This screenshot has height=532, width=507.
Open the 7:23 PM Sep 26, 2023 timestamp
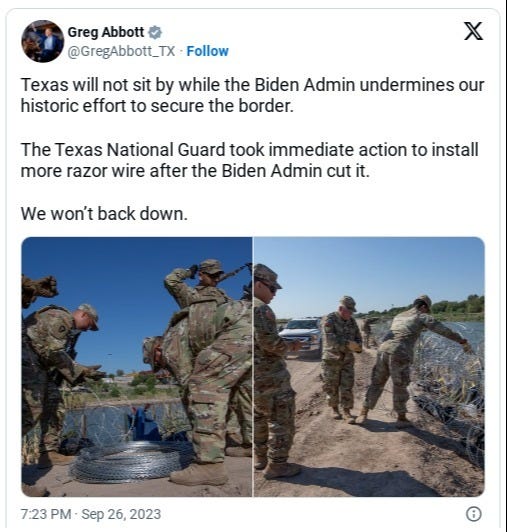91,514
